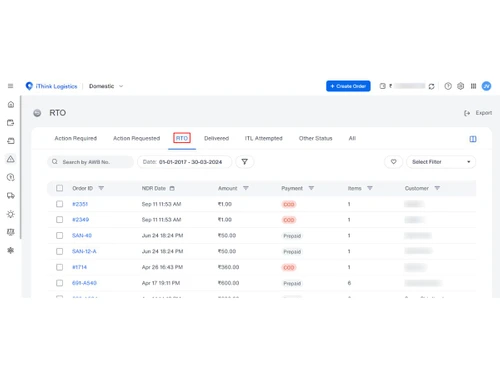This screenshot has height=375, width=500.
Task: Switch to the Delivered tab
Action: [x=216, y=138]
